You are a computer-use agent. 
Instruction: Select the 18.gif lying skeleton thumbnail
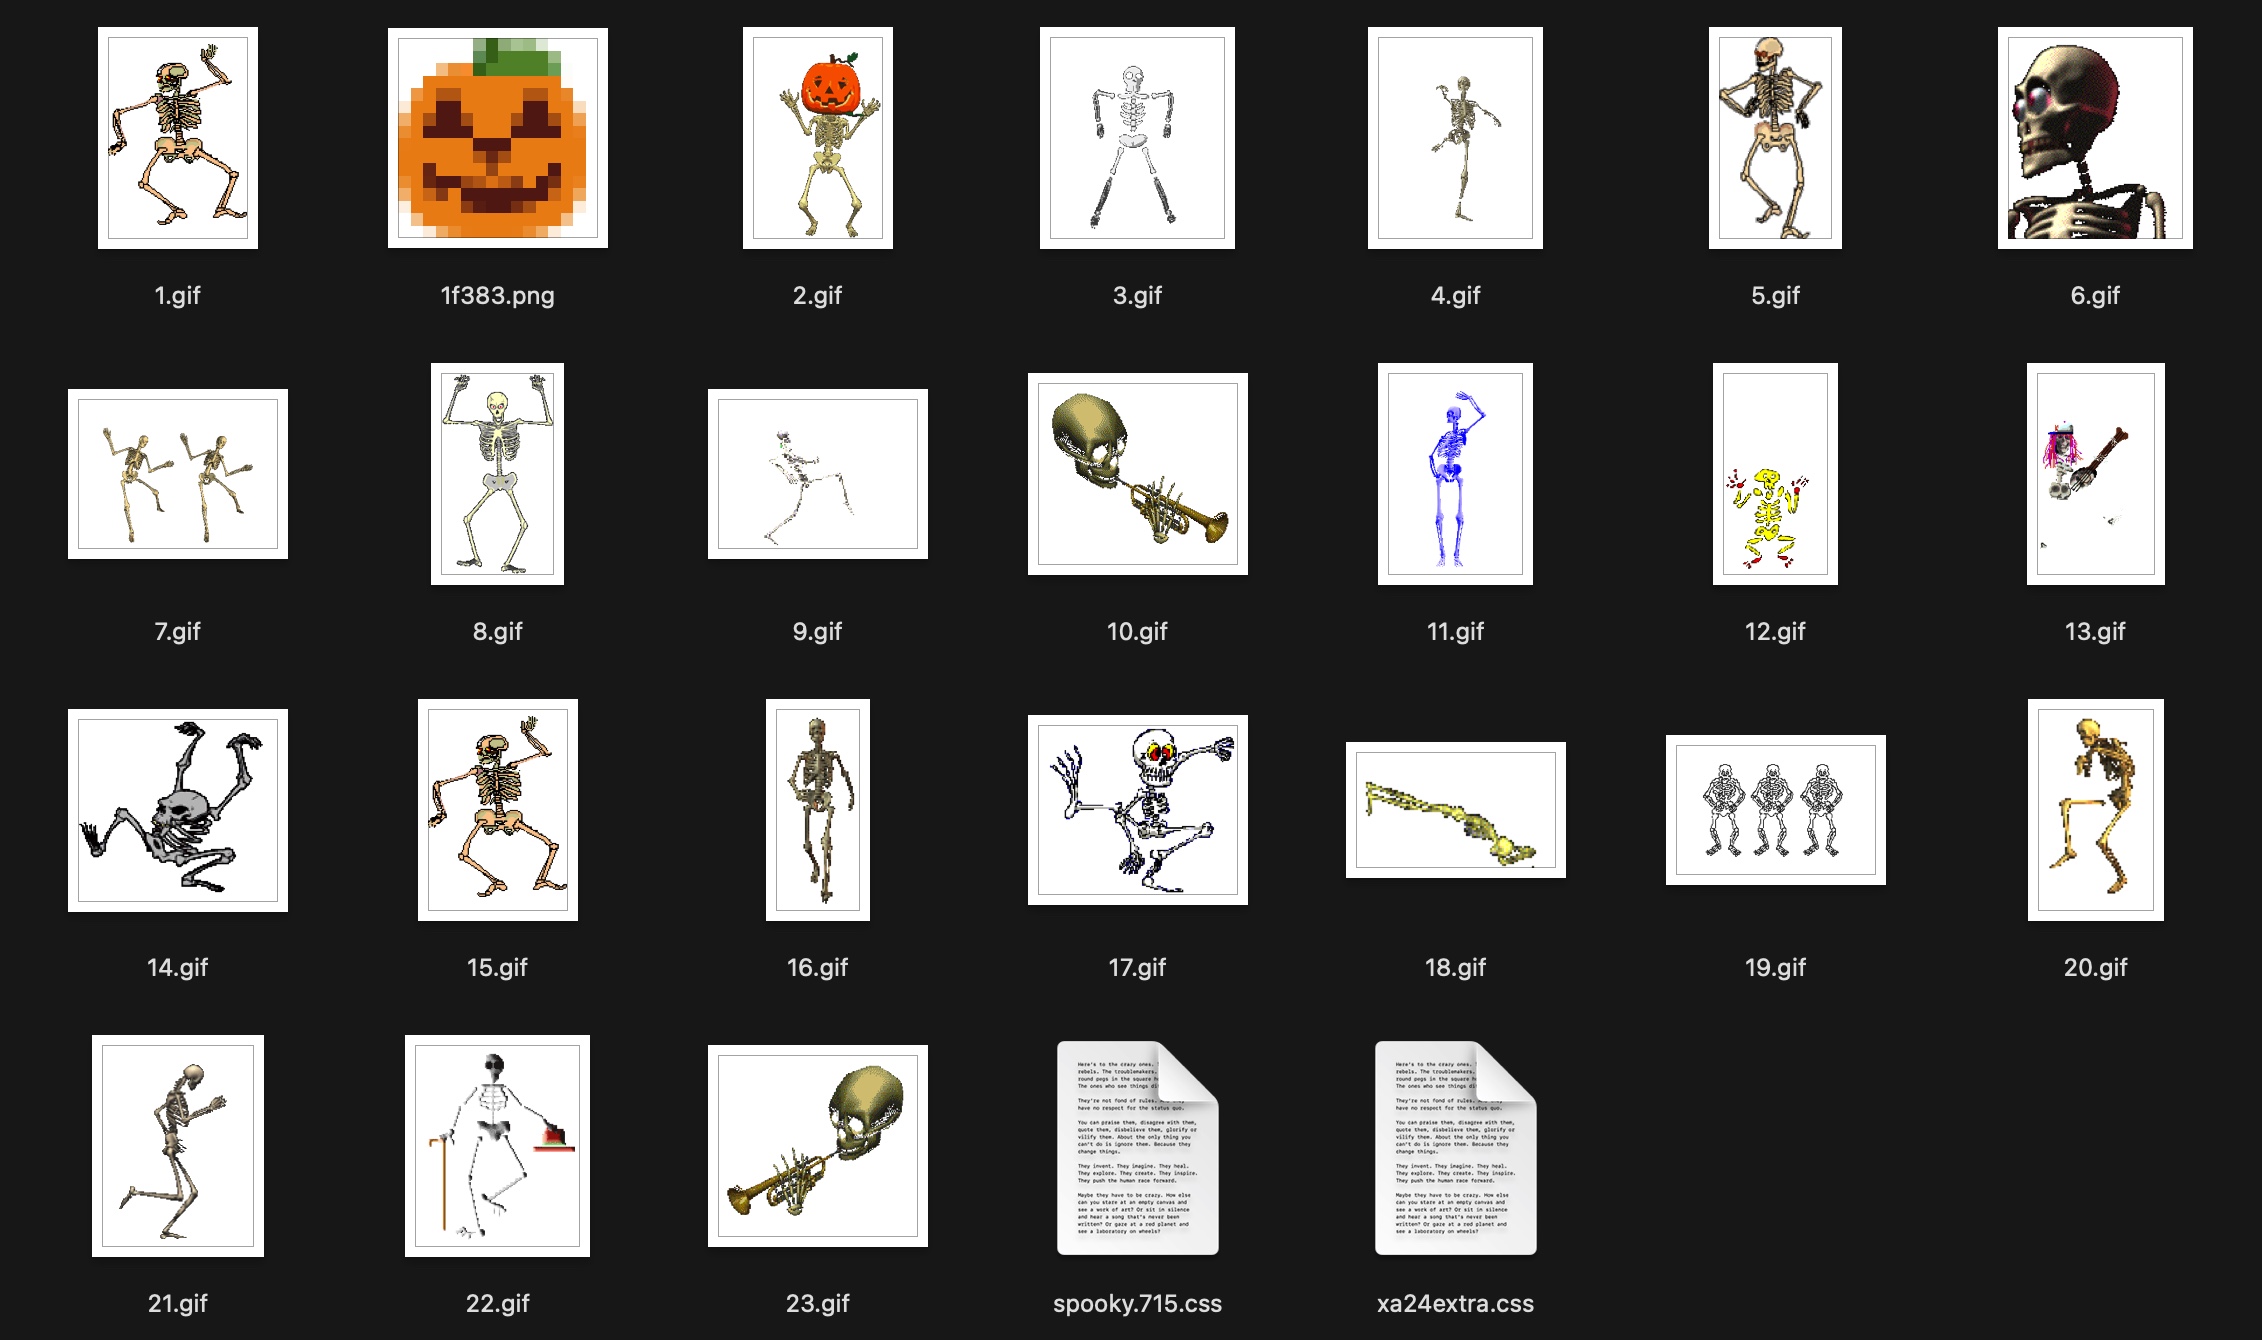pyautogui.click(x=1455, y=810)
